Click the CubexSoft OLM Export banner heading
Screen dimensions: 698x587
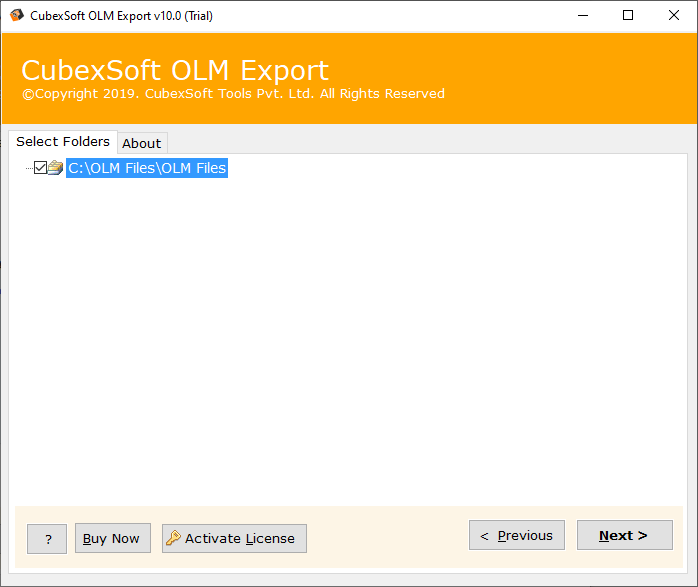(175, 70)
